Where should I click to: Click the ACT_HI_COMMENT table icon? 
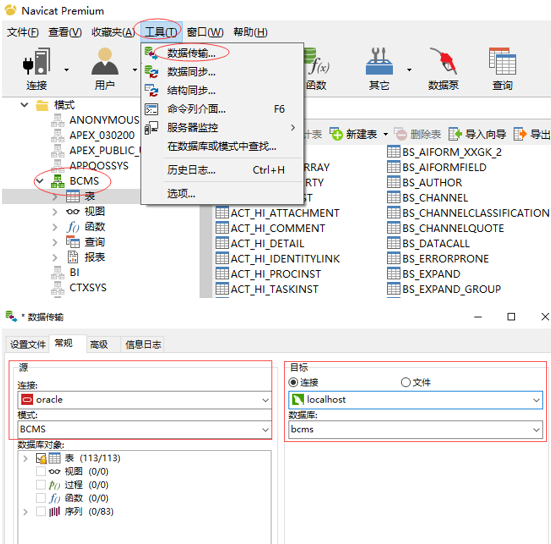(222, 228)
